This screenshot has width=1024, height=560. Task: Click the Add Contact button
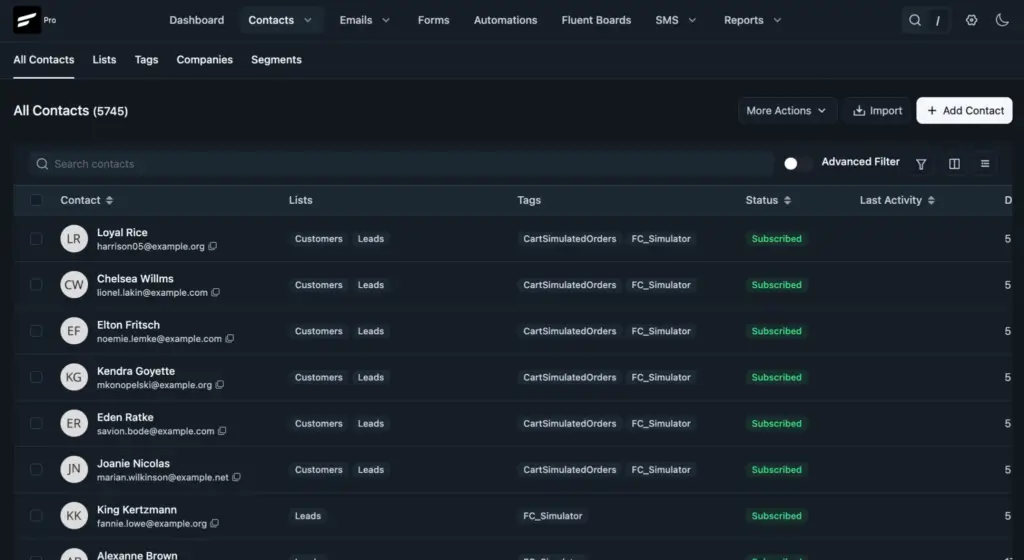(x=965, y=111)
